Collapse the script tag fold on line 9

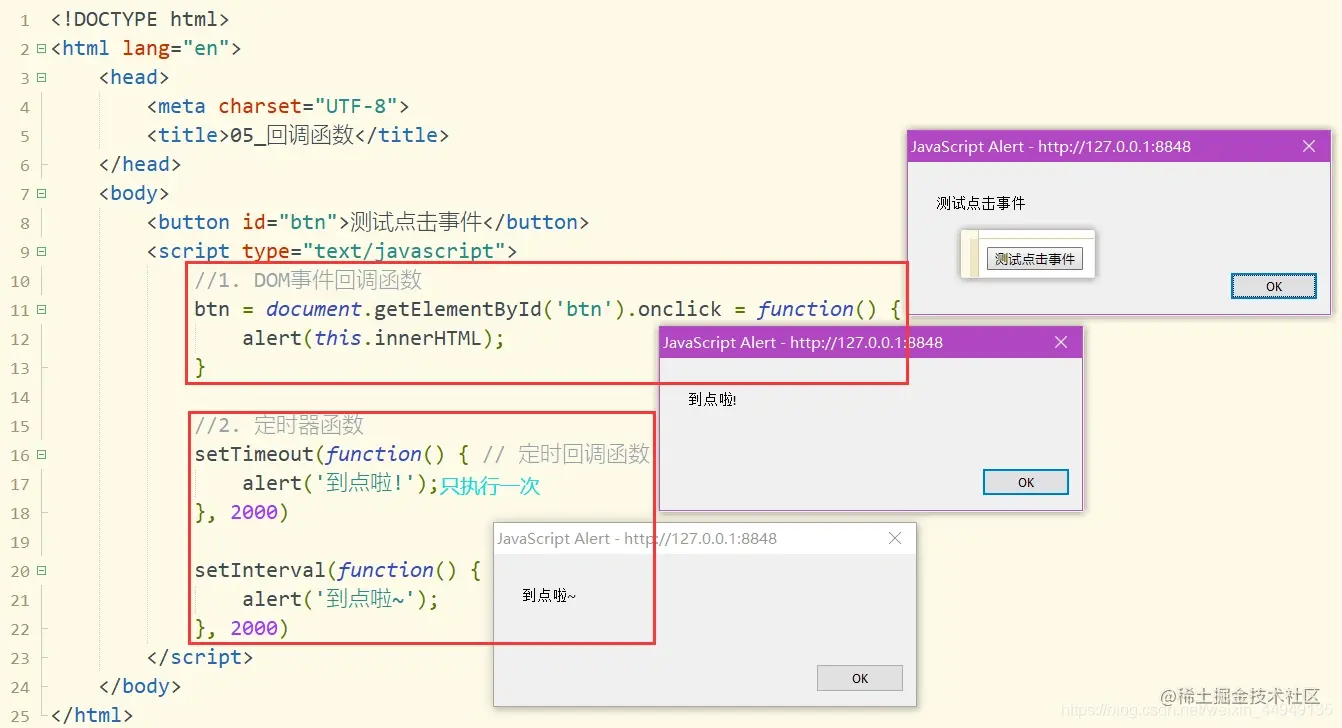click(41, 251)
